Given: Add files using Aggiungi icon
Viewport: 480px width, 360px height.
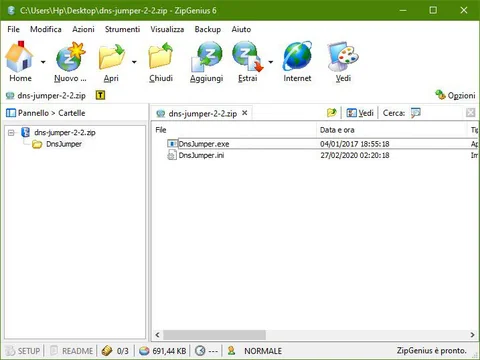Looking at the screenshot, I should click(x=206, y=56).
